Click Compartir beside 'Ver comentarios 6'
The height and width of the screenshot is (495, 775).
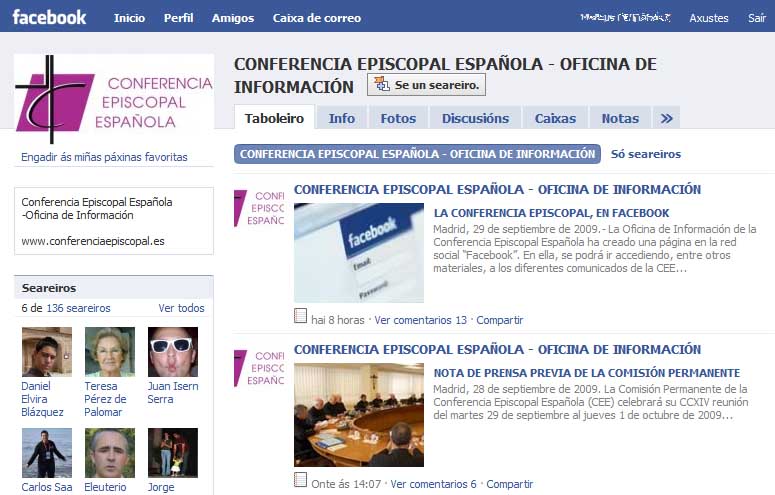click(x=510, y=484)
